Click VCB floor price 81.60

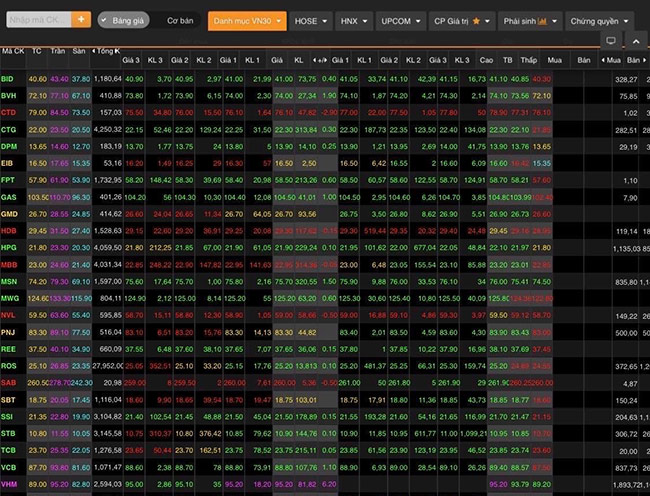point(81,467)
